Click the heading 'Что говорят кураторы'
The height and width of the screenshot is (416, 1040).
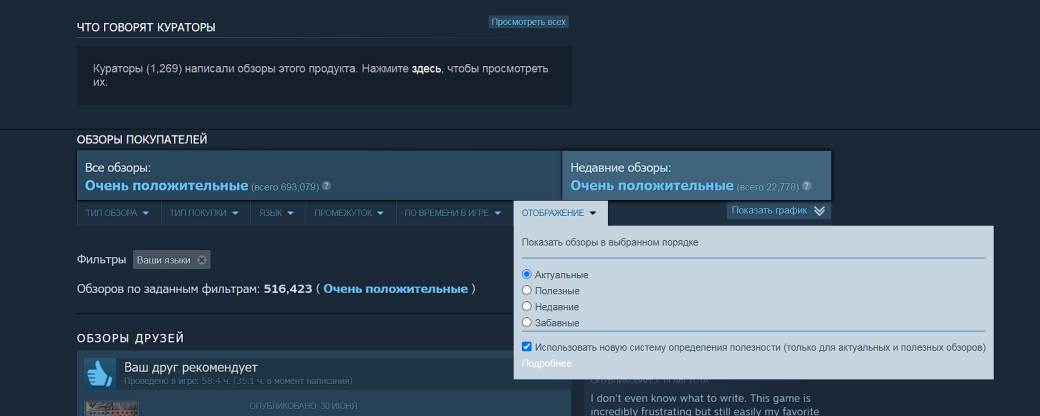tap(146, 27)
